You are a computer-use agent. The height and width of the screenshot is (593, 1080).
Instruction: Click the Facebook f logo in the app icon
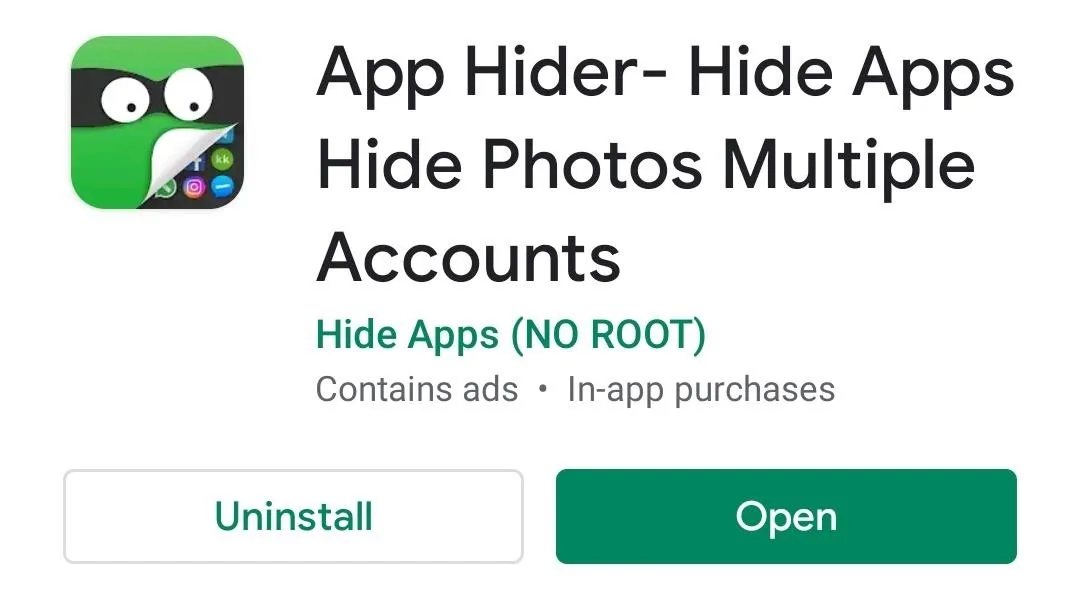pyautogui.click(x=197, y=163)
